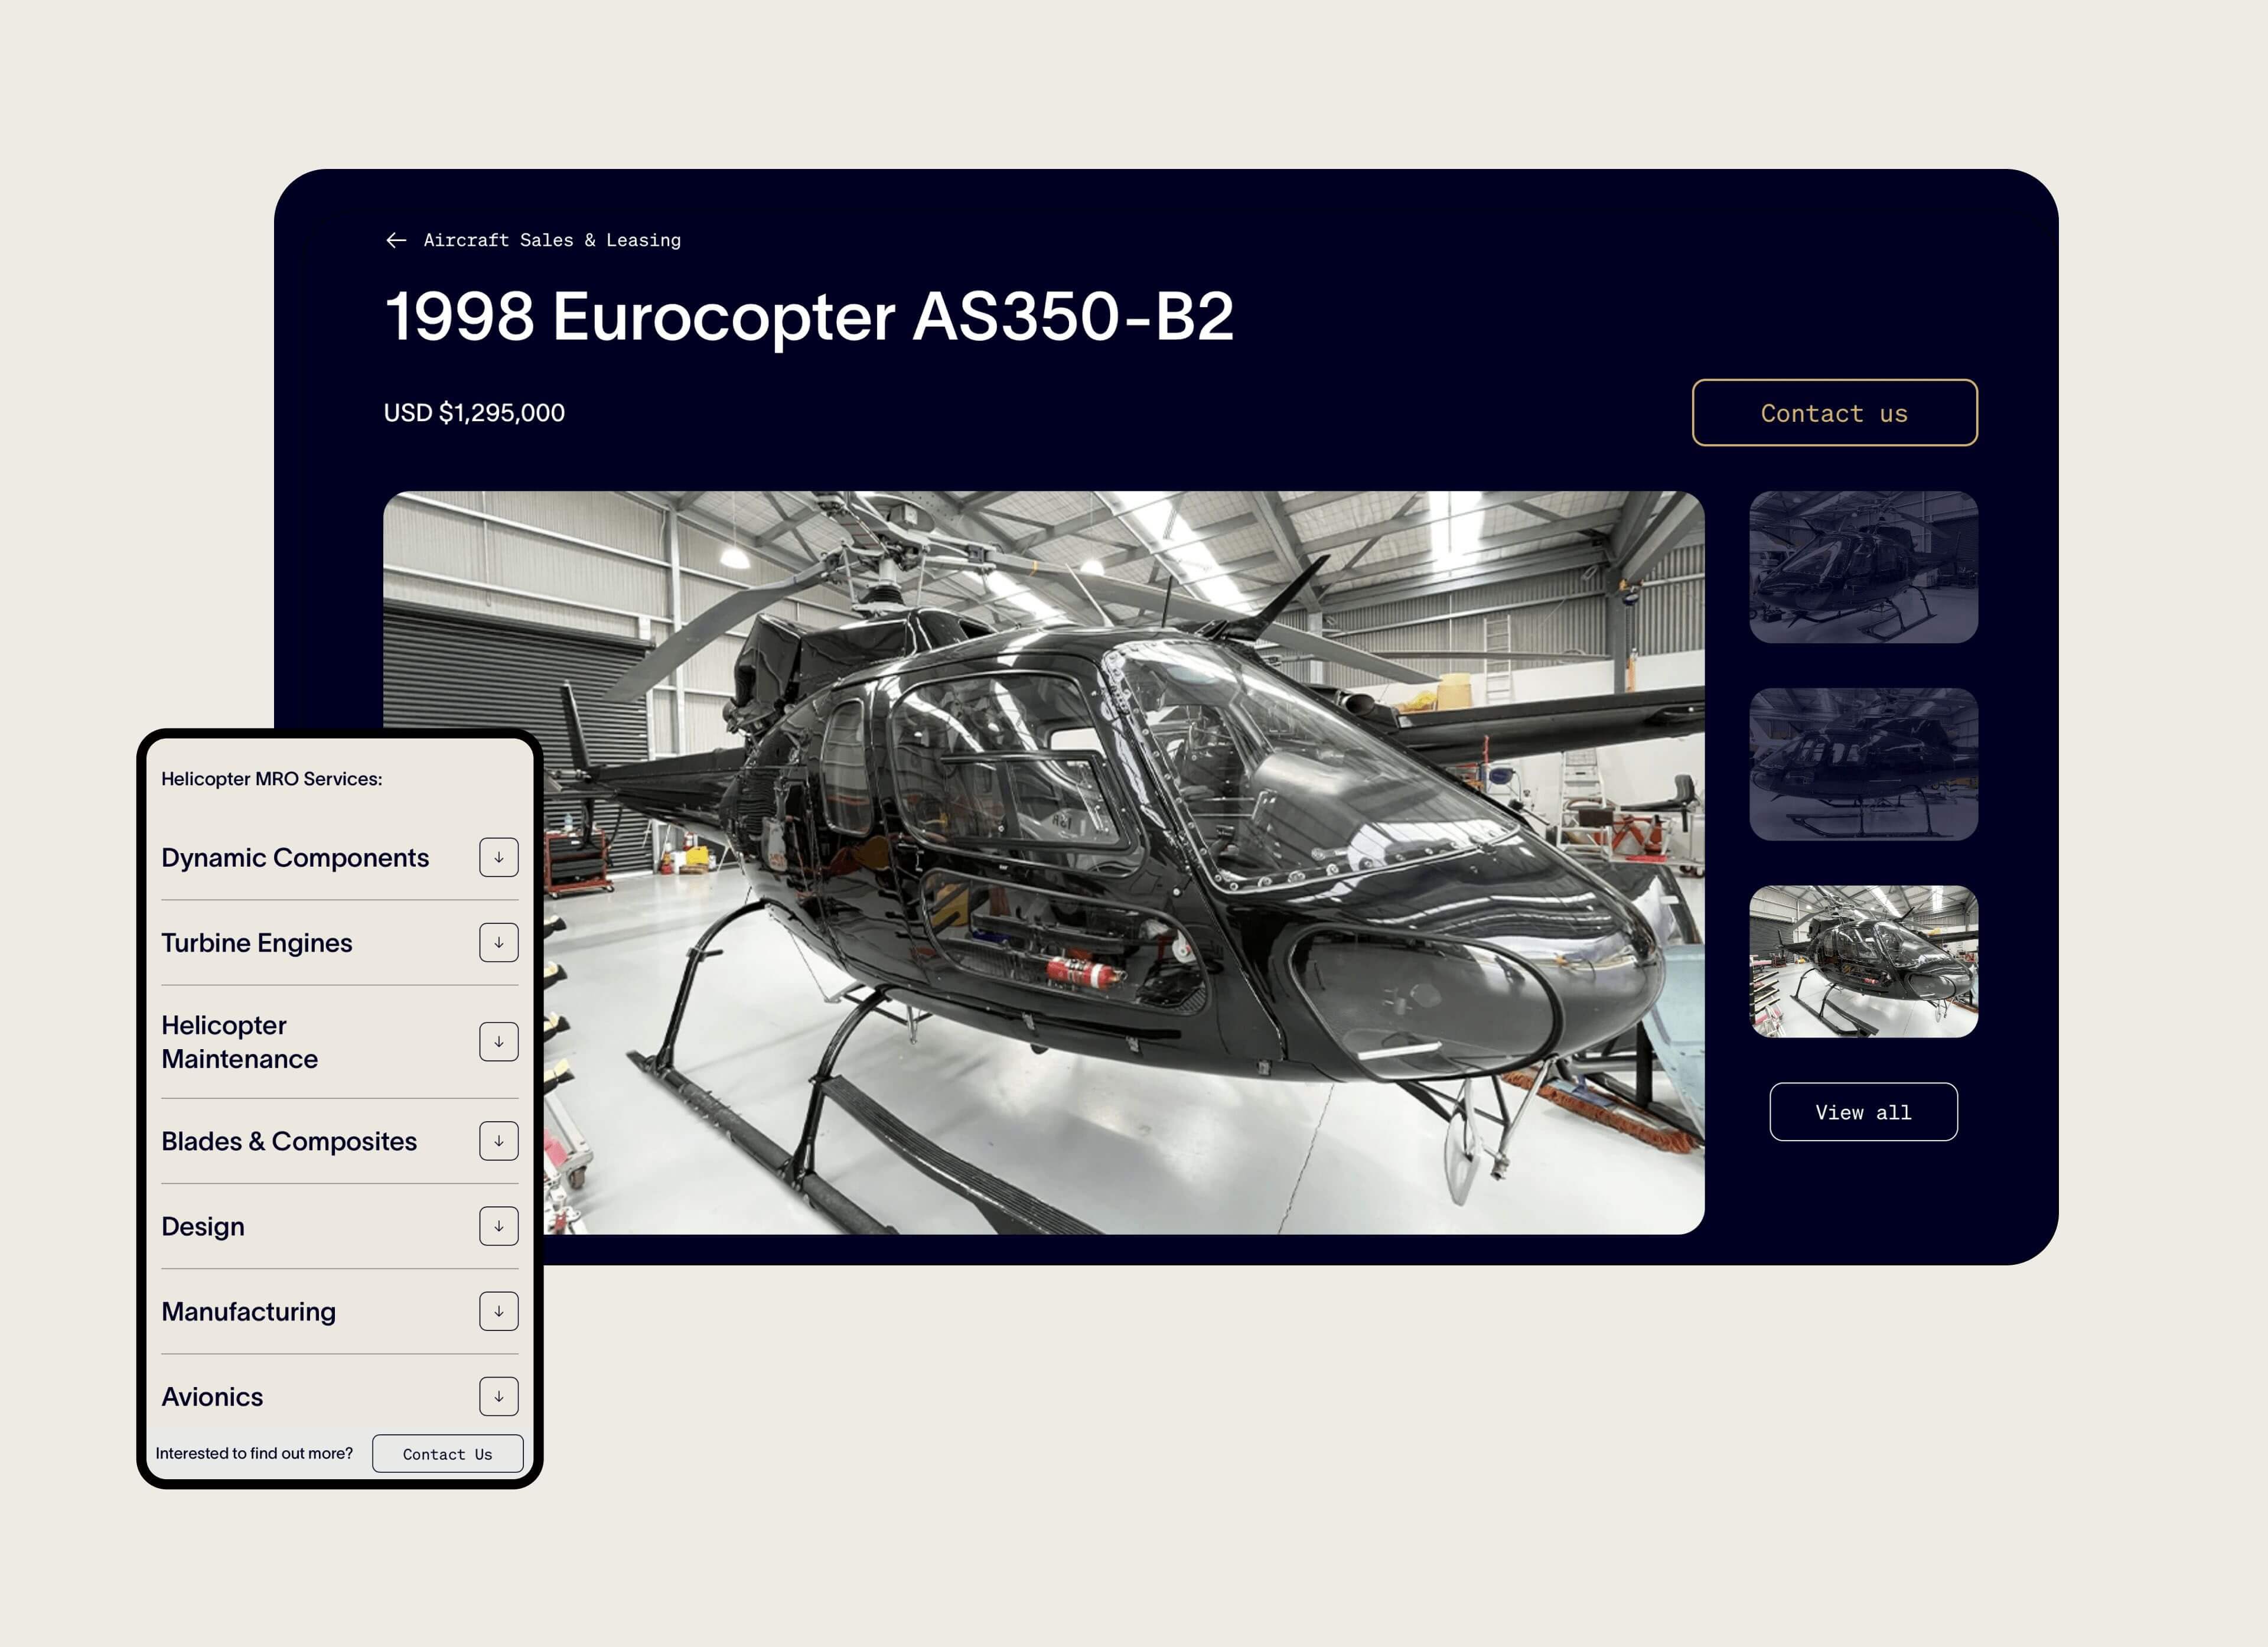Click Contact Us in mobile footer
This screenshot has width=2268, height=1647.
click(x=447, y=1454)
